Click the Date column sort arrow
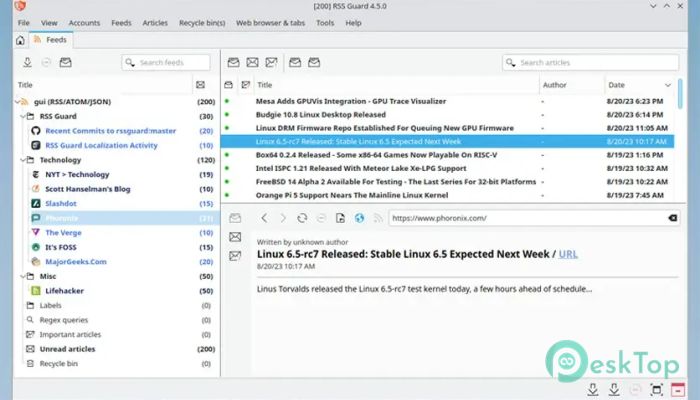This screenshot has width=700, height=400. [667, 85]
